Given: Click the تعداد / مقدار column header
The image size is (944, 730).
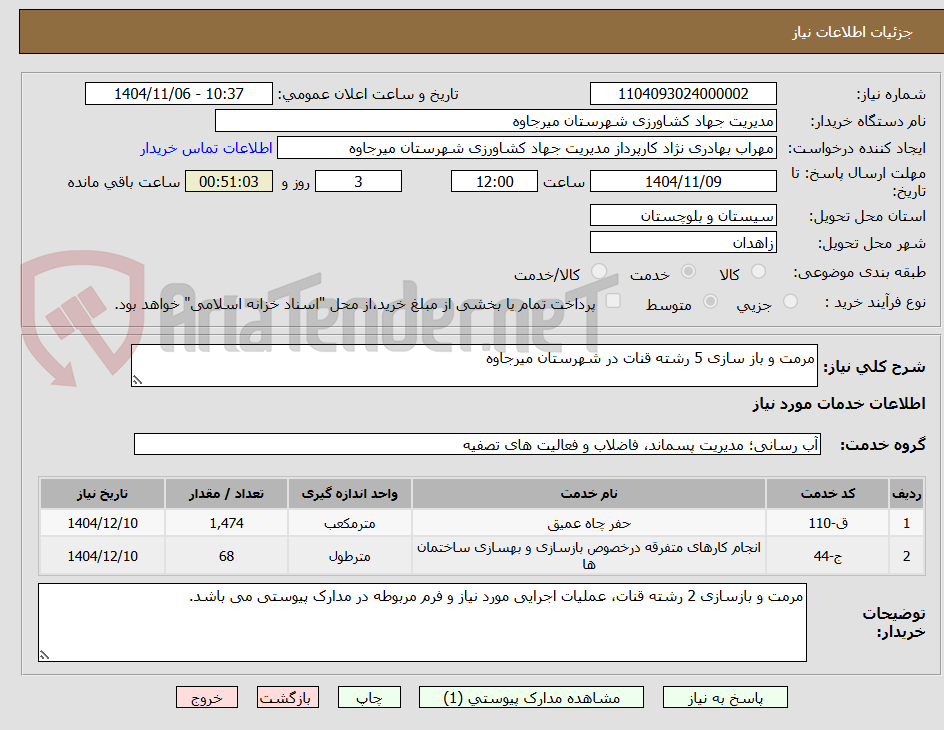Looking at the screenshot, I should [x=226, y=494].
